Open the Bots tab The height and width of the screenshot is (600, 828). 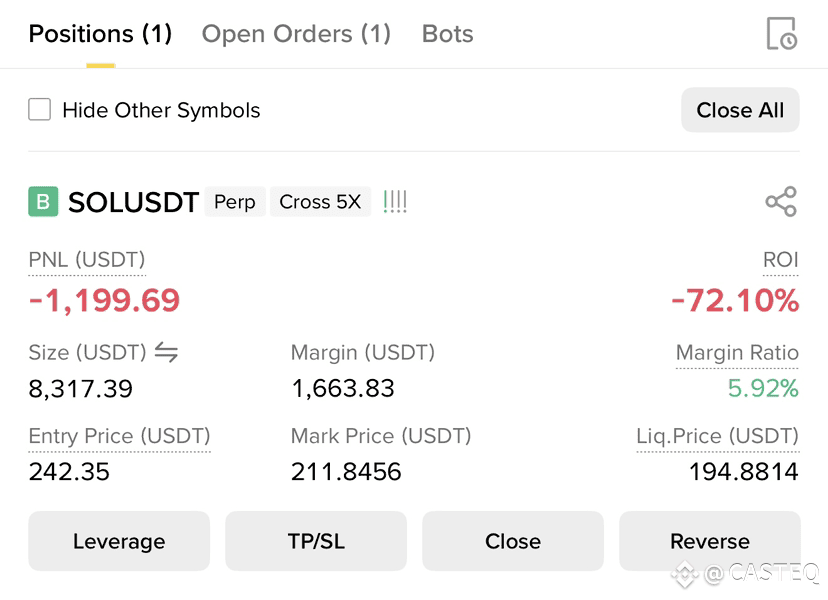[x=447, y=34]
